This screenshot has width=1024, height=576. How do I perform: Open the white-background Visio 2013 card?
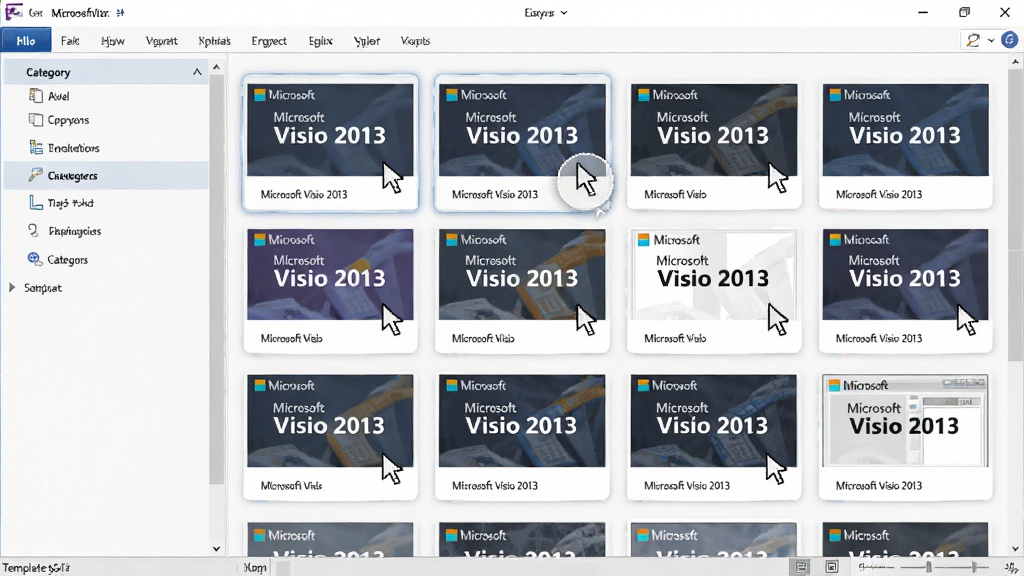tap(713, 291)
